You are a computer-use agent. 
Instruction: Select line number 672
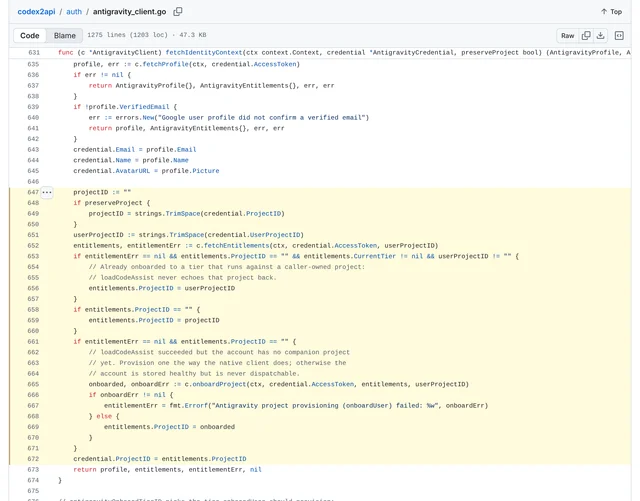33,459
